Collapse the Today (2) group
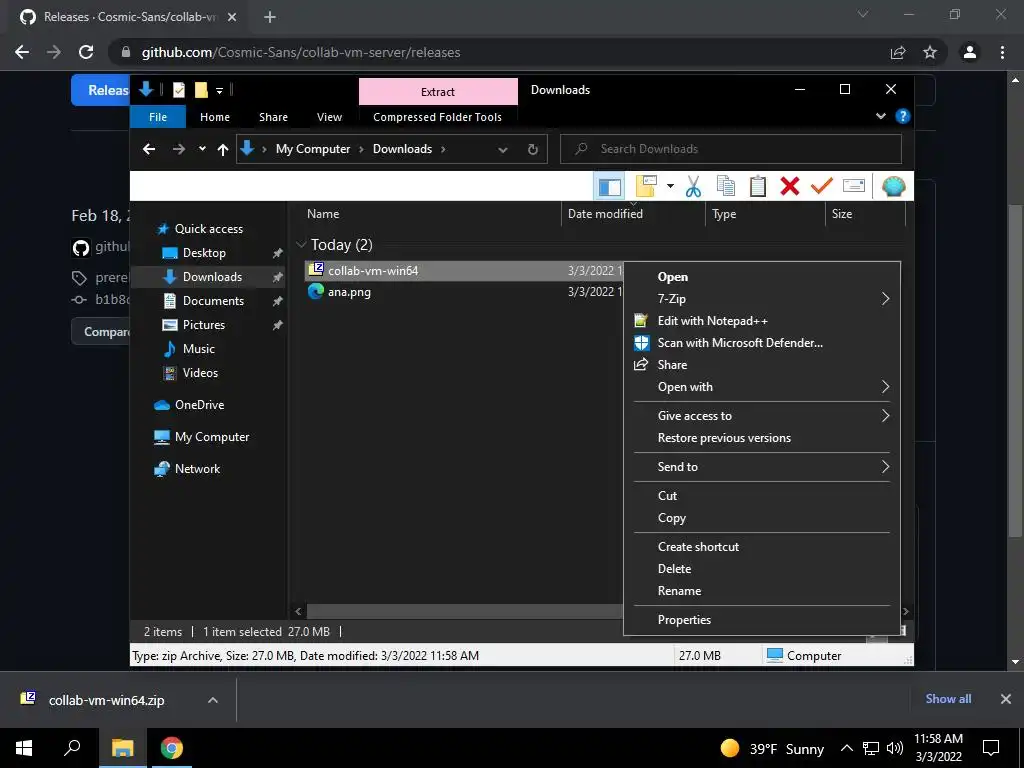This screenshot has width=1024, height=768. [301, 244]
